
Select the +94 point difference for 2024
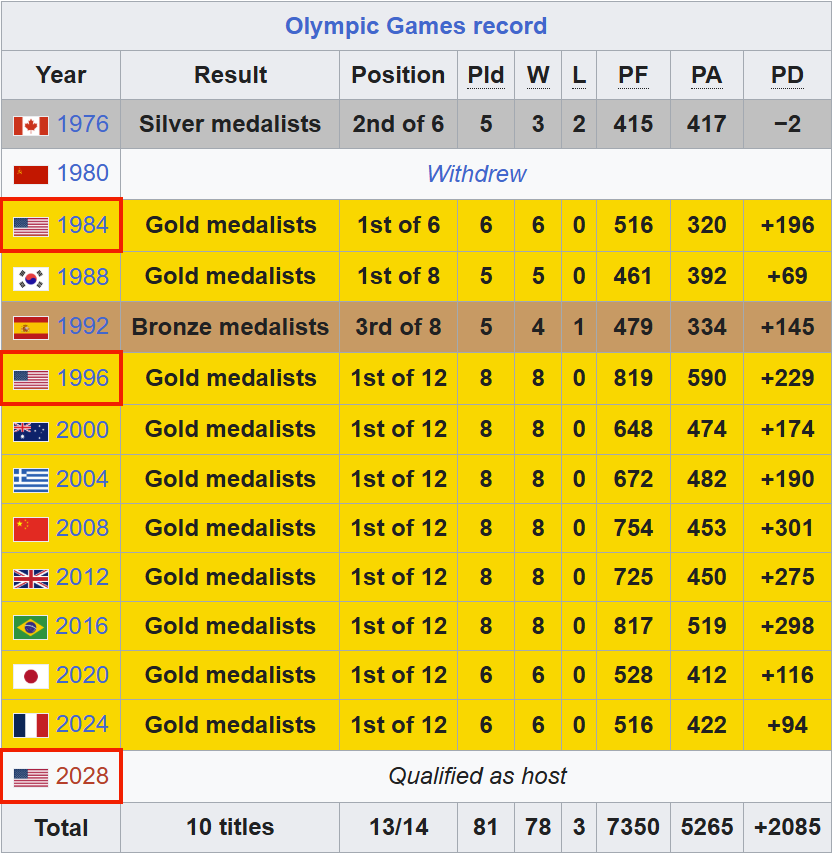click(x=787, y=725)
